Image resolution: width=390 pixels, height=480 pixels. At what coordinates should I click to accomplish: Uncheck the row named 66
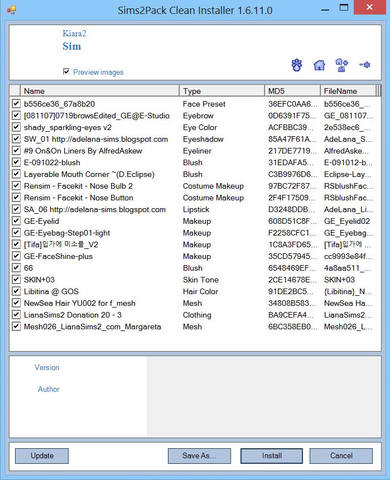(16, 268)
